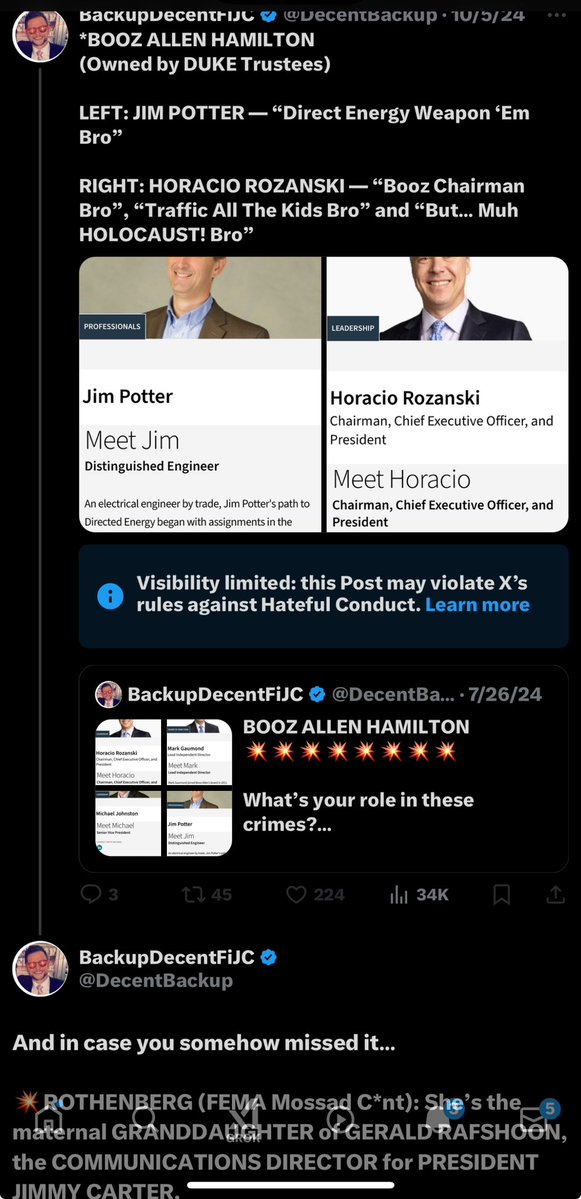Click the Learn more link
Image resolution: width=581 pixels, height=1199 pixels.
(x=477, y=605)
